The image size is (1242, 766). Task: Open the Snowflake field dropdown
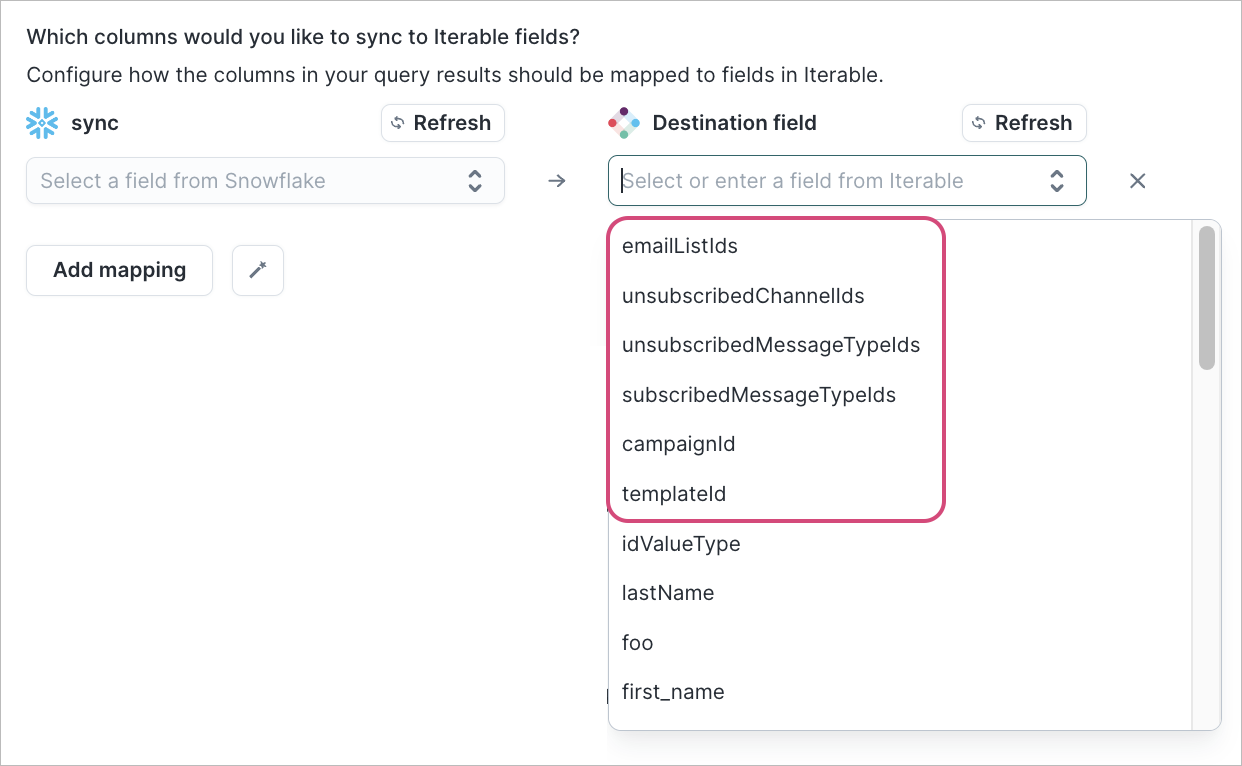click(x=250, y=181)
